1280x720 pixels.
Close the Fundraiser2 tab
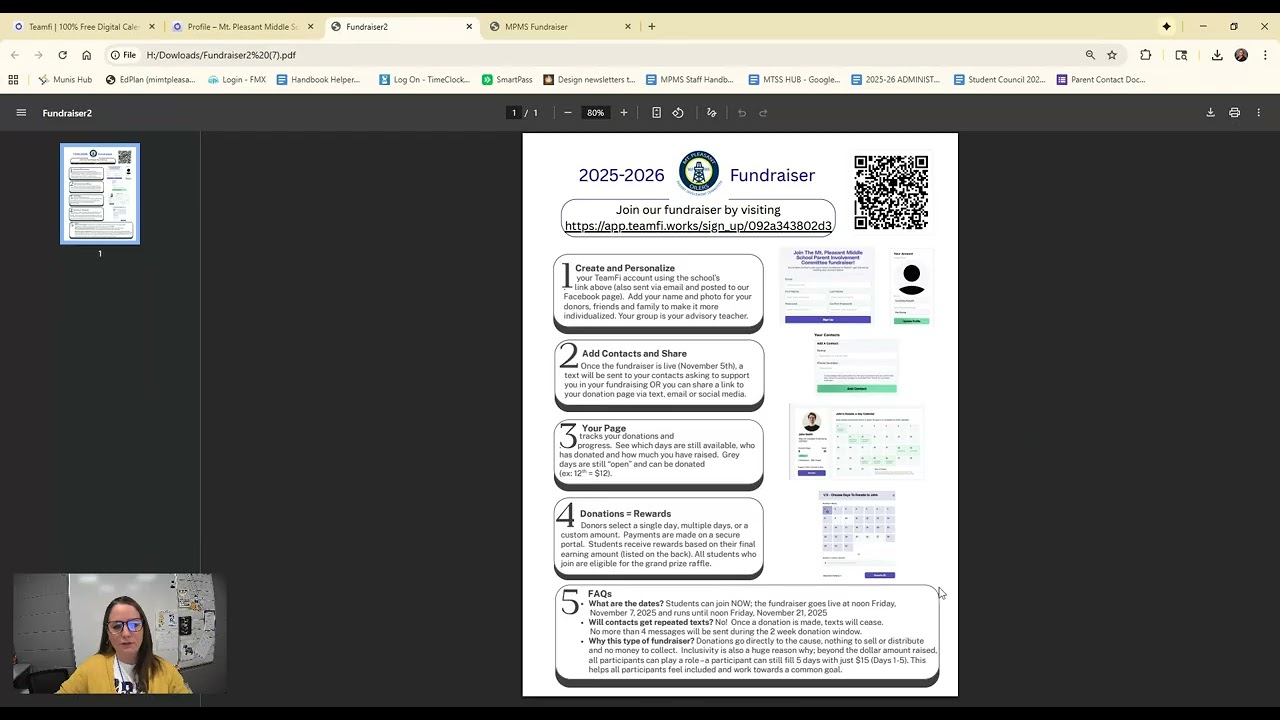pos(469,27)
